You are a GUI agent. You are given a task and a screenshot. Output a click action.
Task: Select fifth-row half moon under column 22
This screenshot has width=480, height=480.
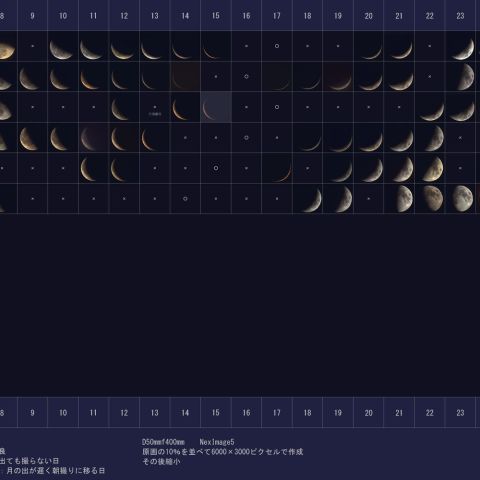(x=433, y=169)
